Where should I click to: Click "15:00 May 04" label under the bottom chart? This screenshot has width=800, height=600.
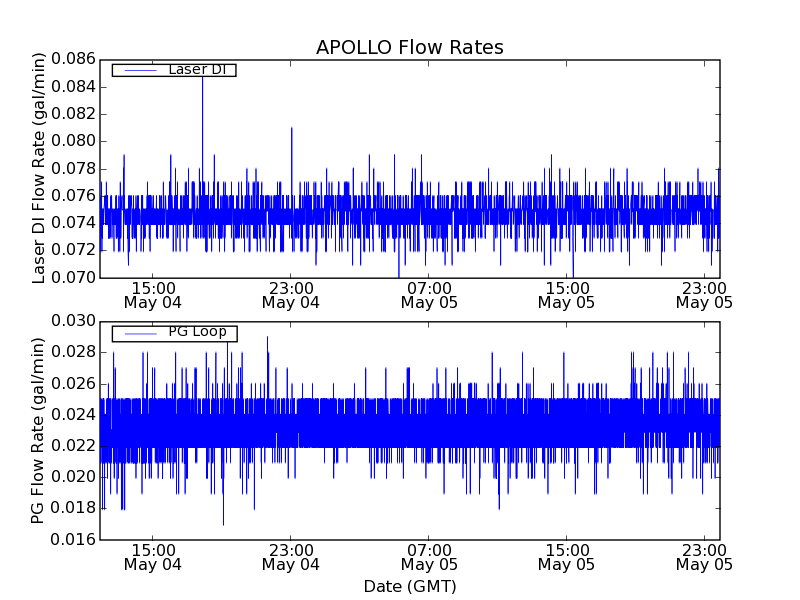tap(152, 556)
